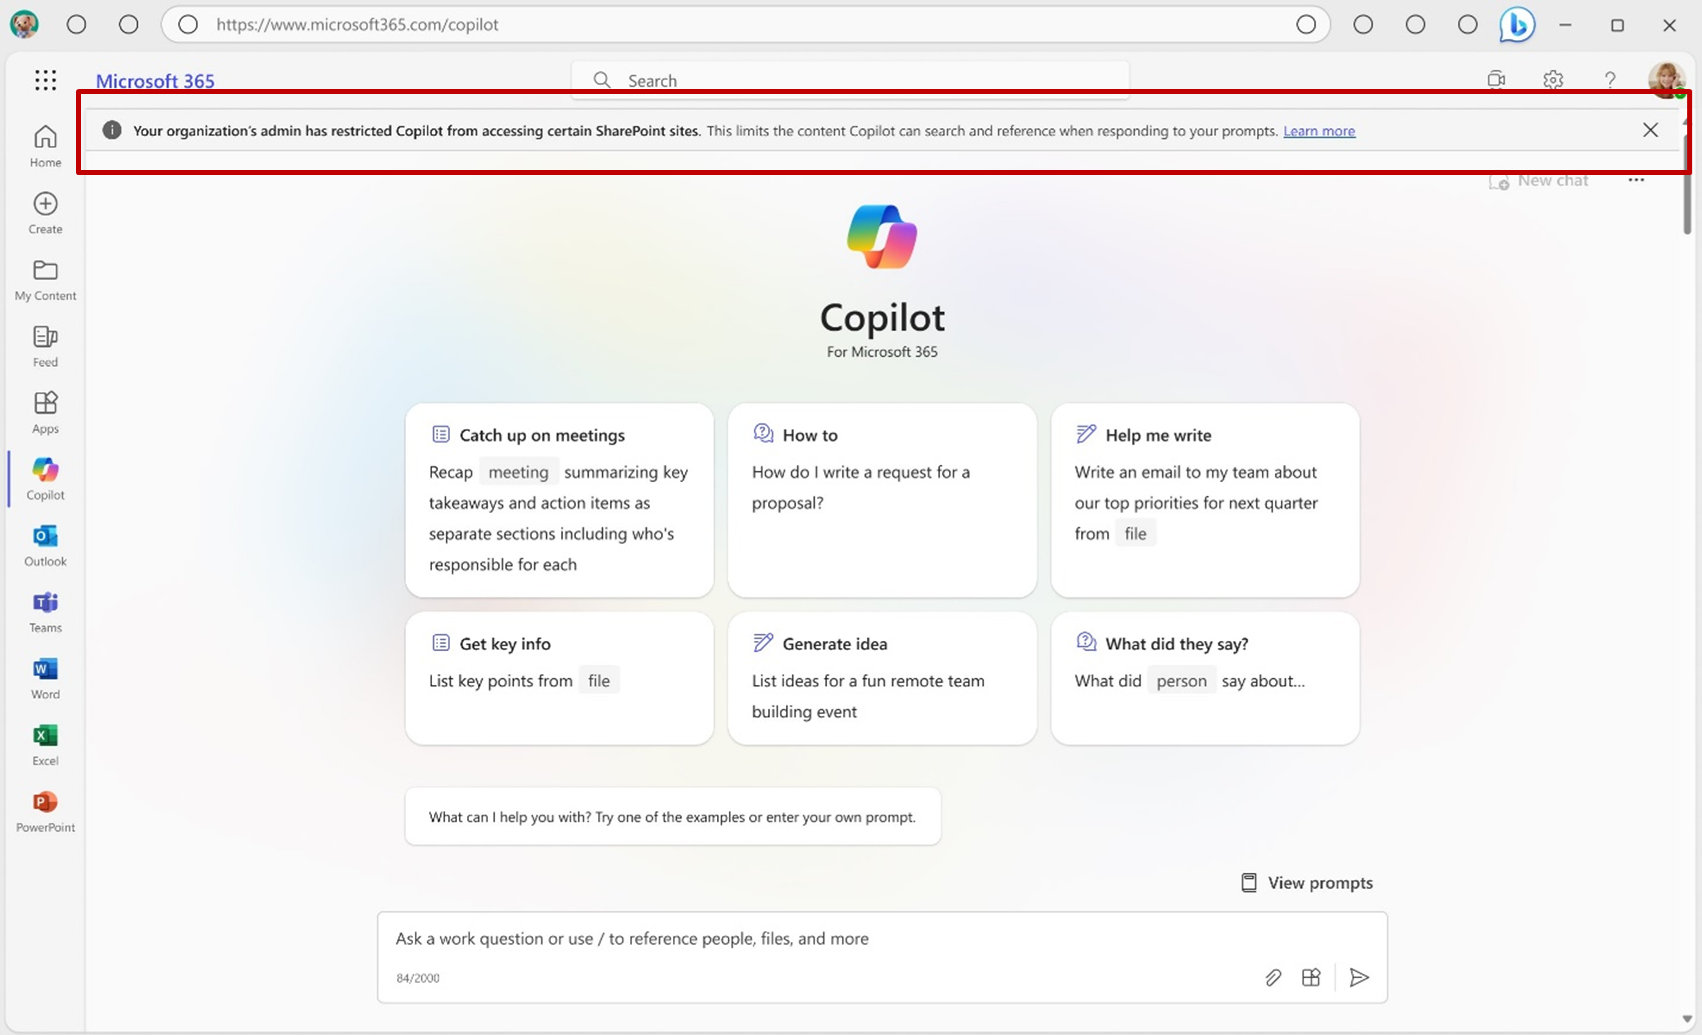Image resolution: width=1702 pixels, height=1035 pixels.
Task: Open the "meeting" selector in Catch up card
Action: [x=518, y=471]
